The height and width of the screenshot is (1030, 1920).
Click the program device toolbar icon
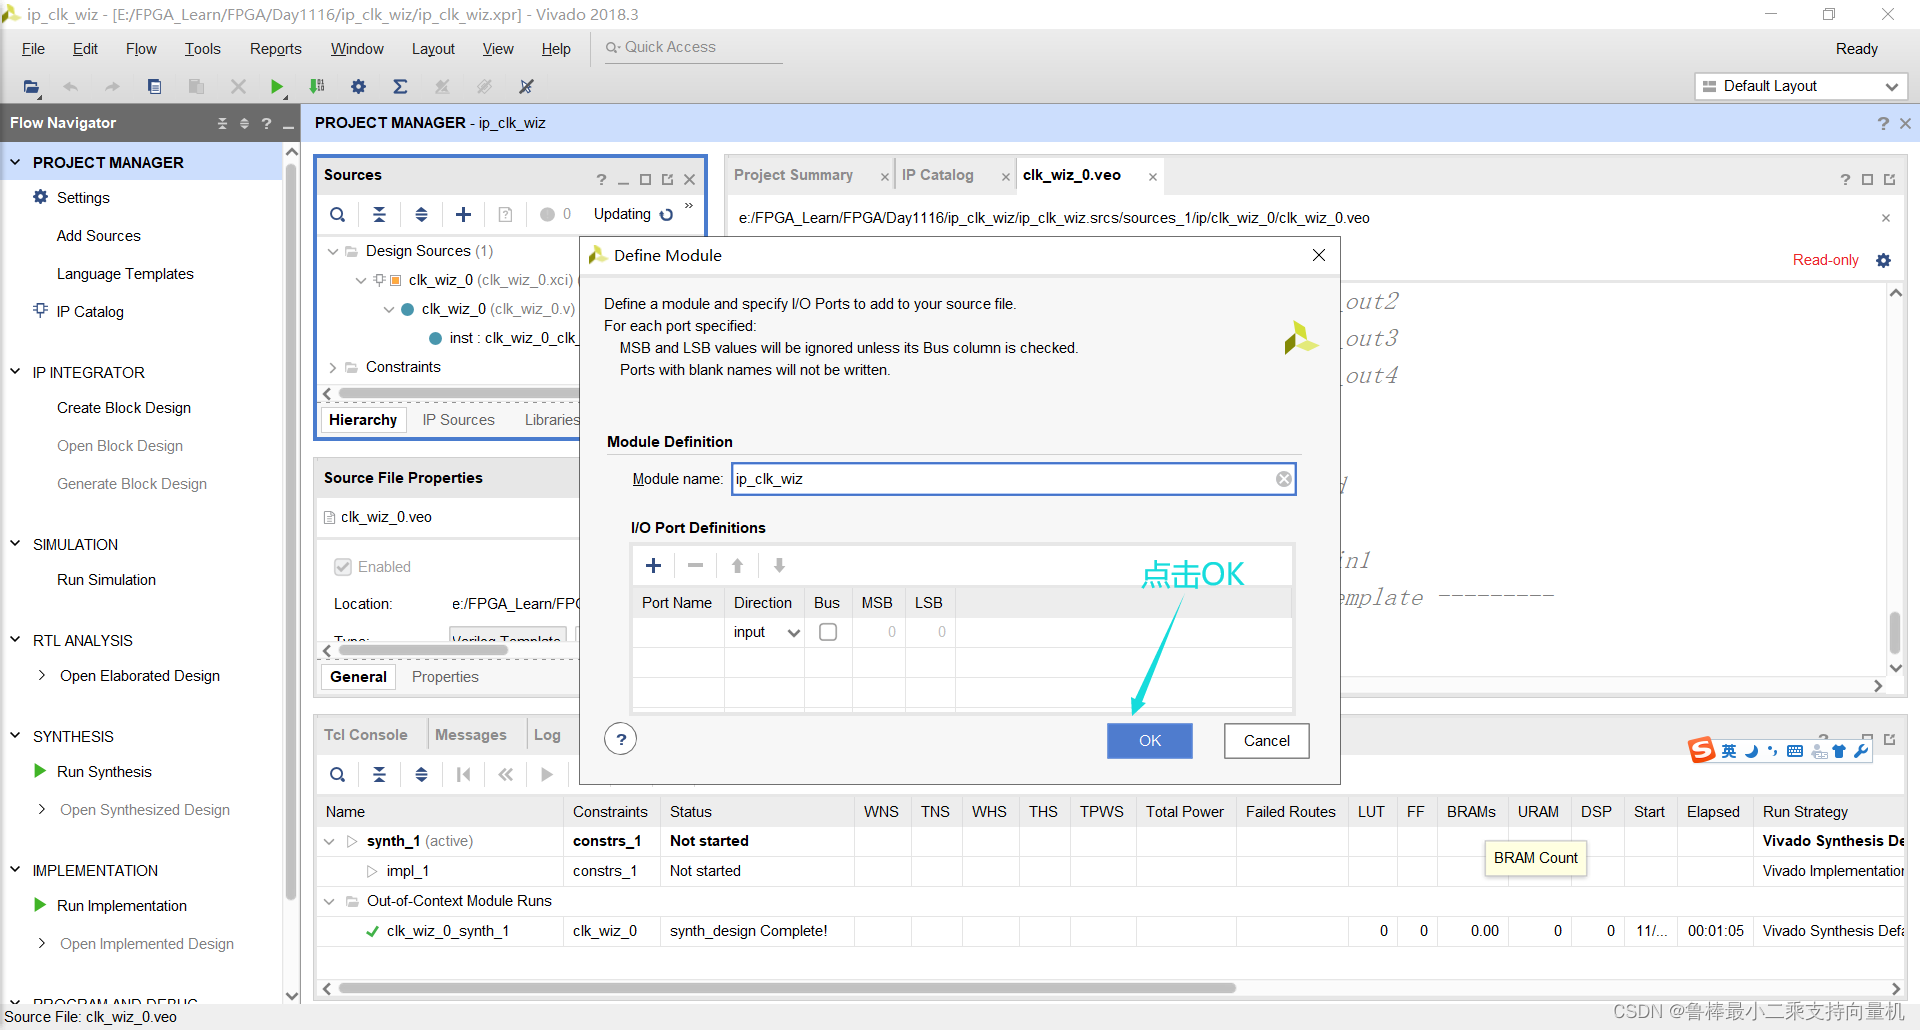(317, 87)
